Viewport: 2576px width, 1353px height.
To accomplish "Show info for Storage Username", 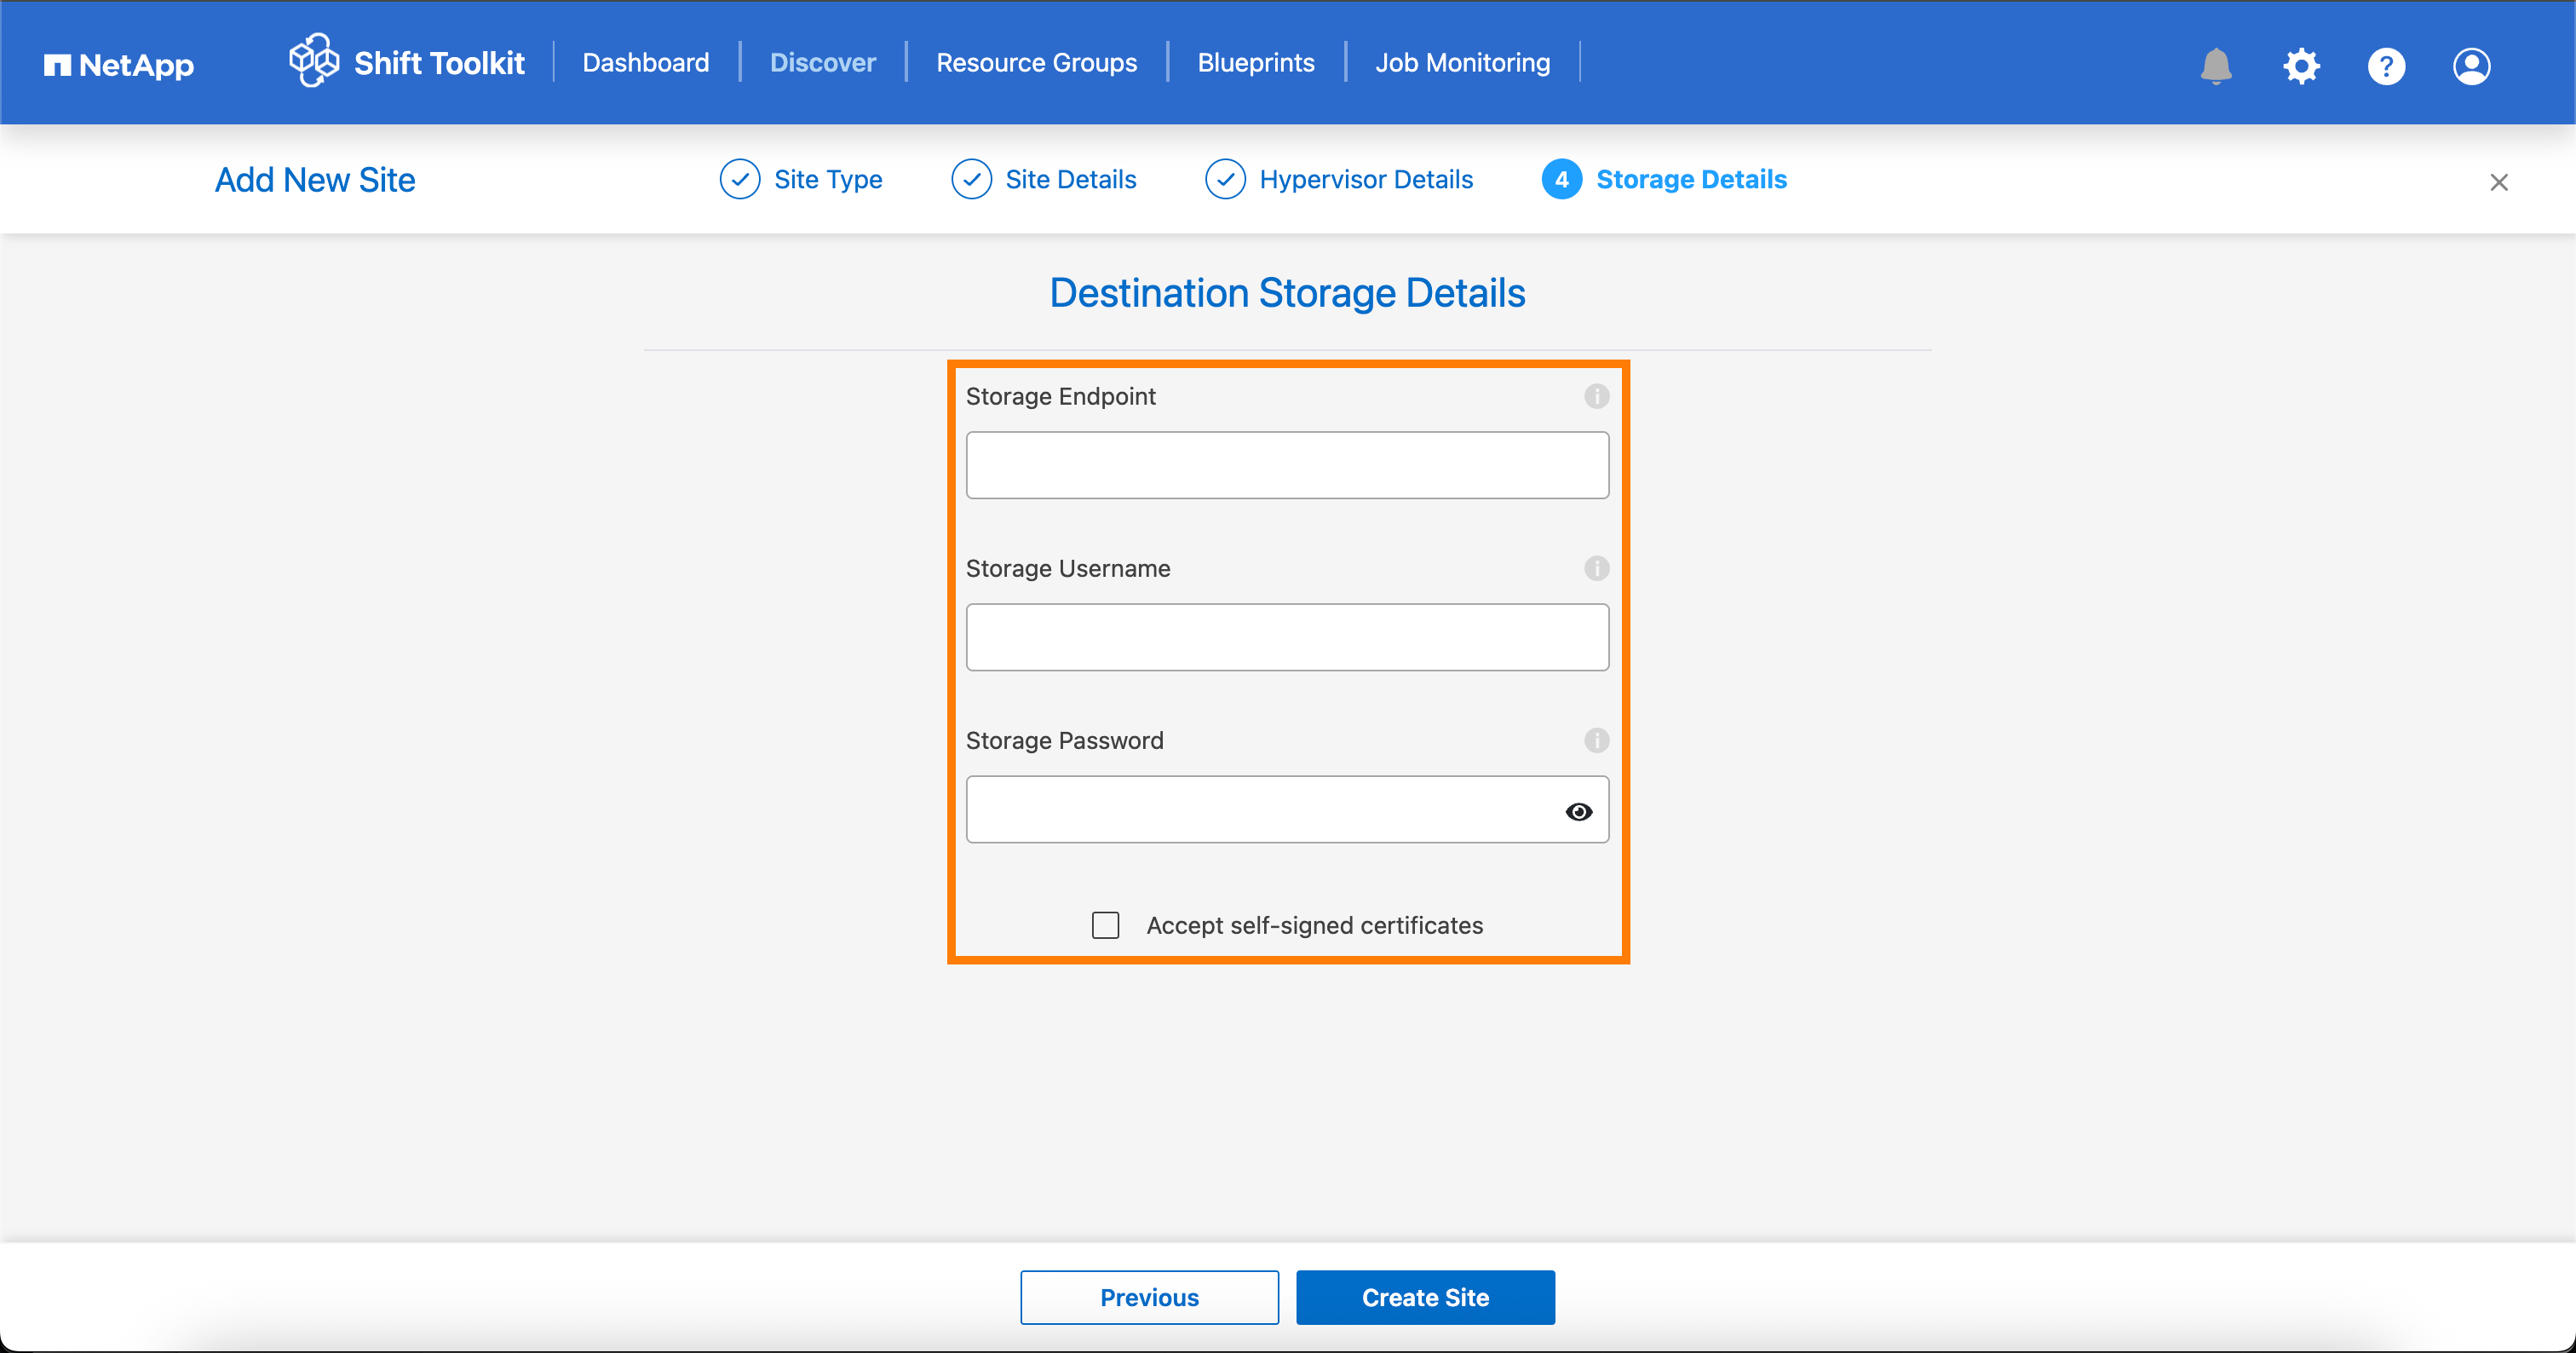I will [1596, 568].
